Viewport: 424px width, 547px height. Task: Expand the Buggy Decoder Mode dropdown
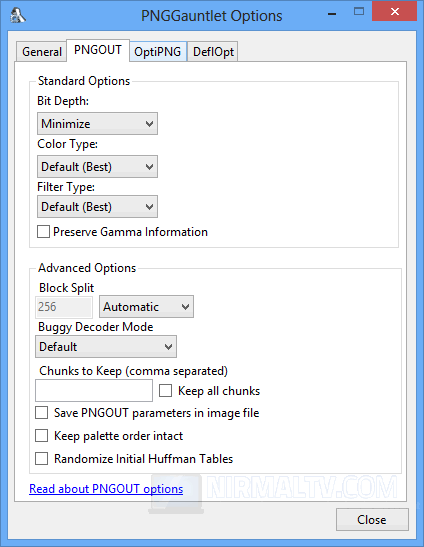tap(106, 346)
